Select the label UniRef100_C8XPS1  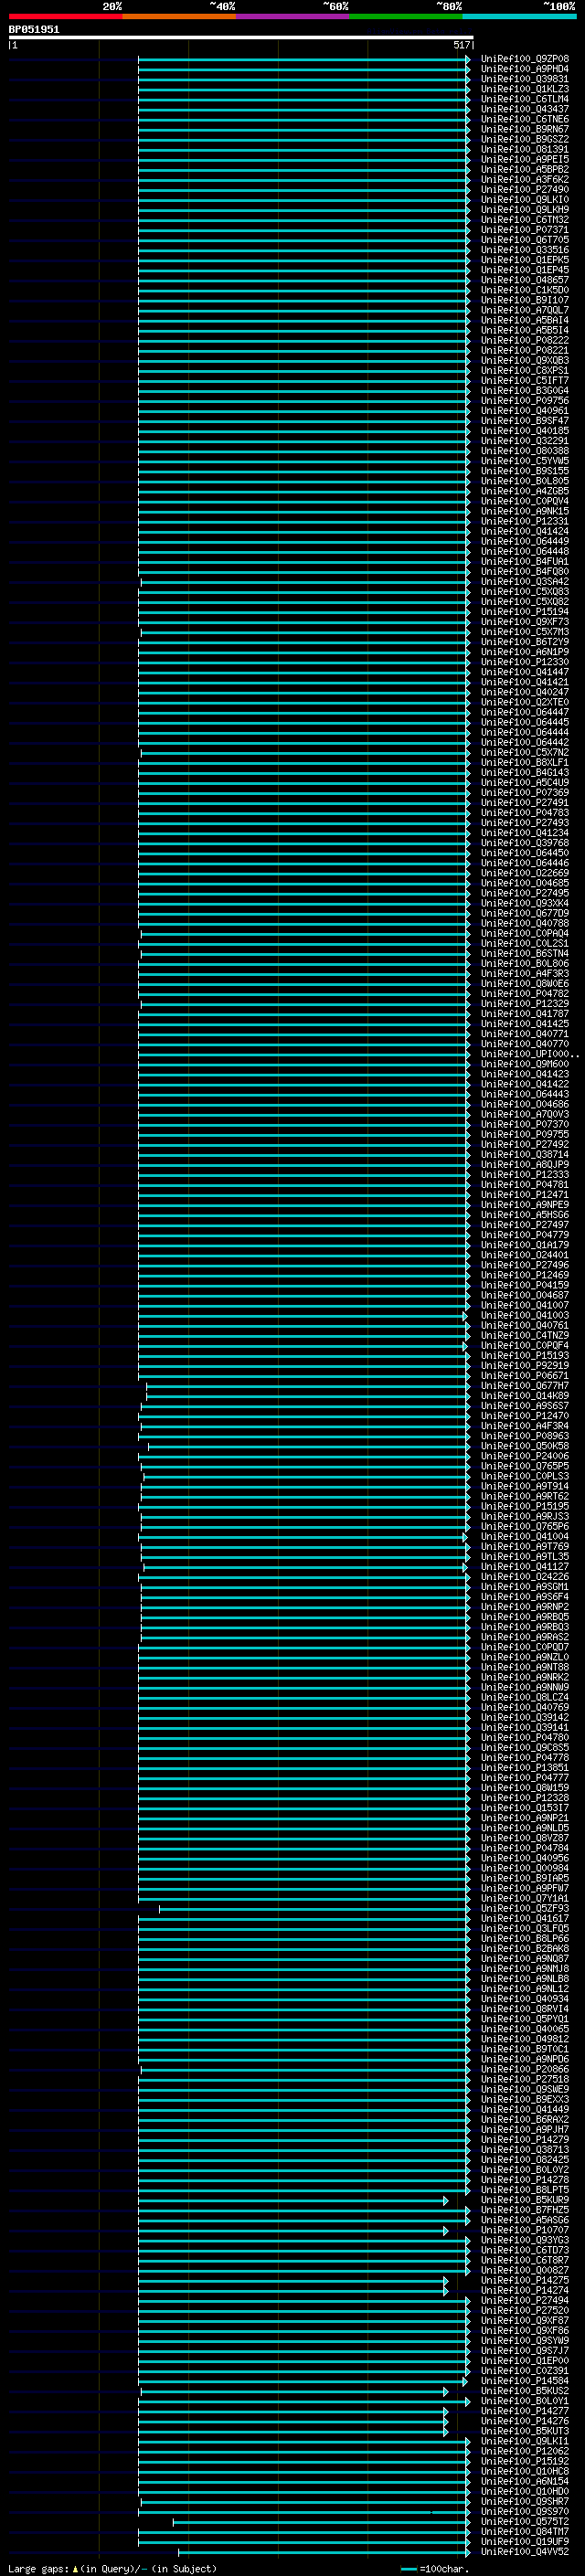click(x=525, y=370)
